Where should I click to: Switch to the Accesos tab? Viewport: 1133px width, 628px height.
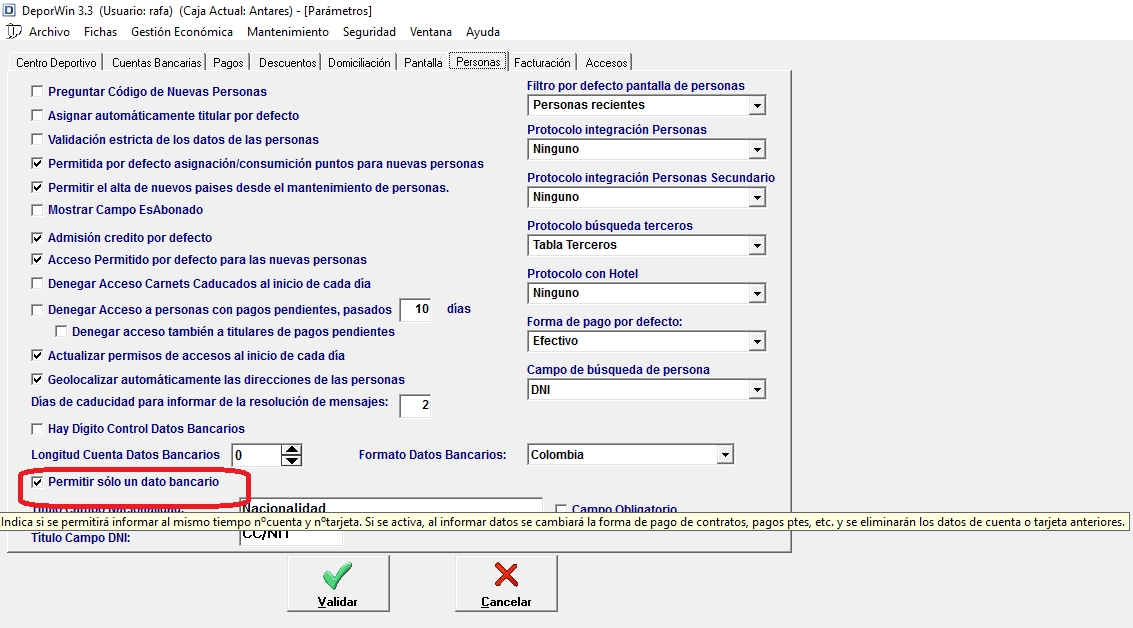(x=606, y=63)
